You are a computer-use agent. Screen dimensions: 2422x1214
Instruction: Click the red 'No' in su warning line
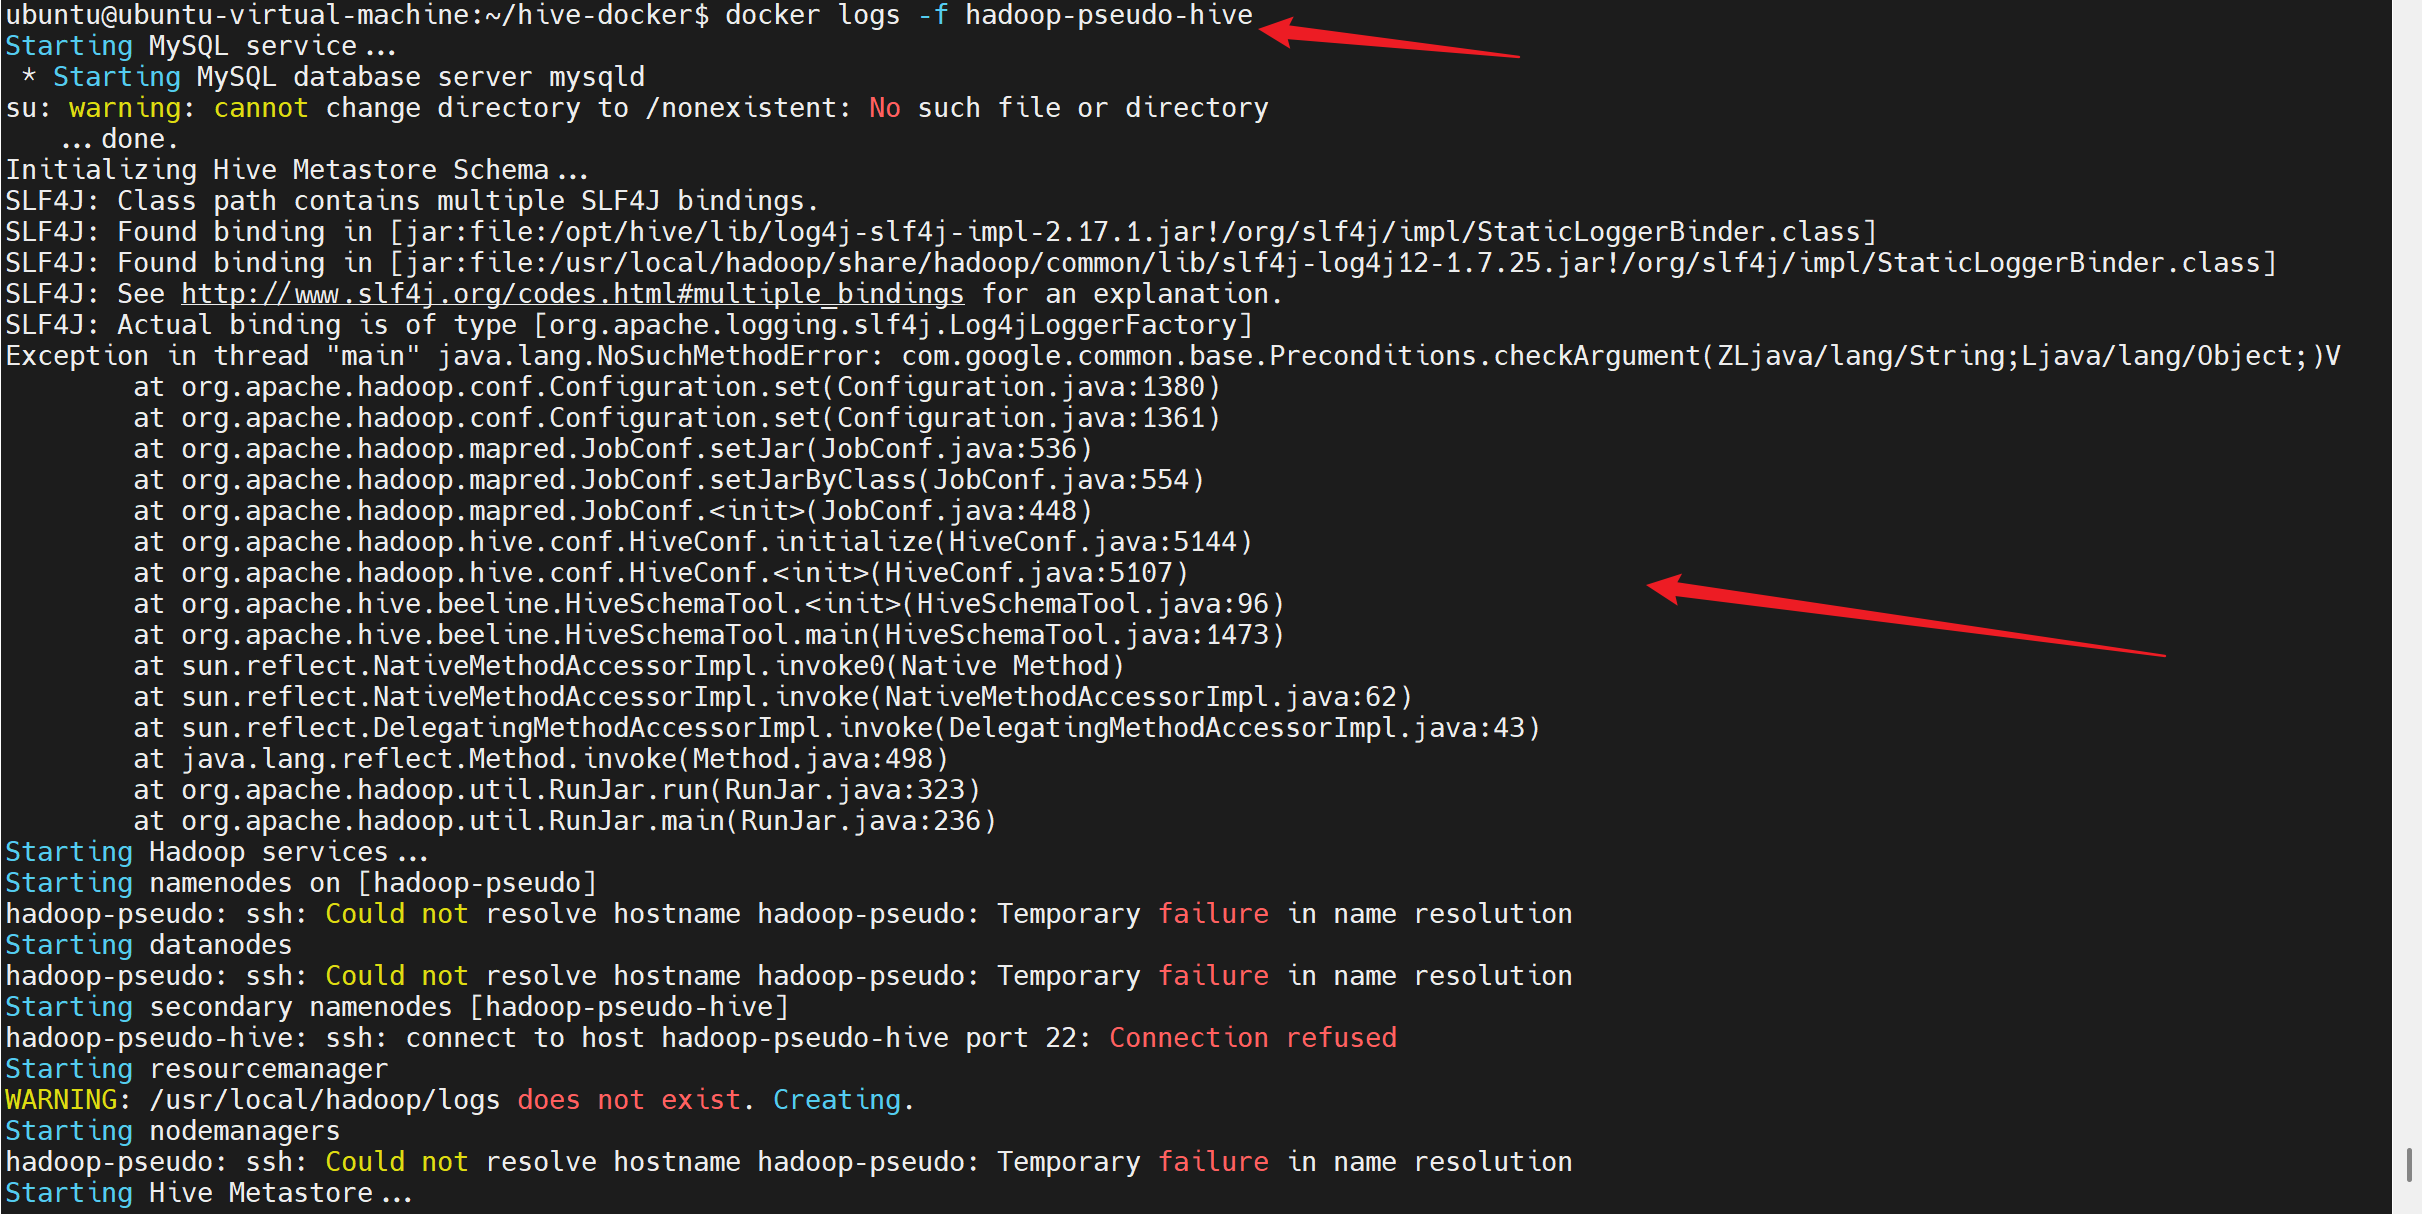[x=885, y=108]
